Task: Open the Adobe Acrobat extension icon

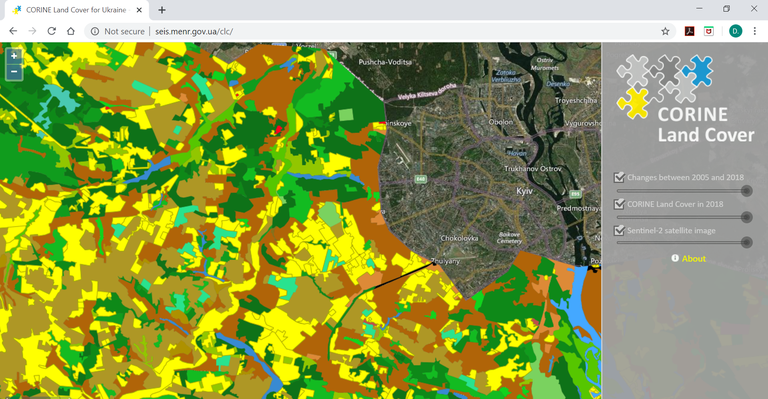Action: 690,31
